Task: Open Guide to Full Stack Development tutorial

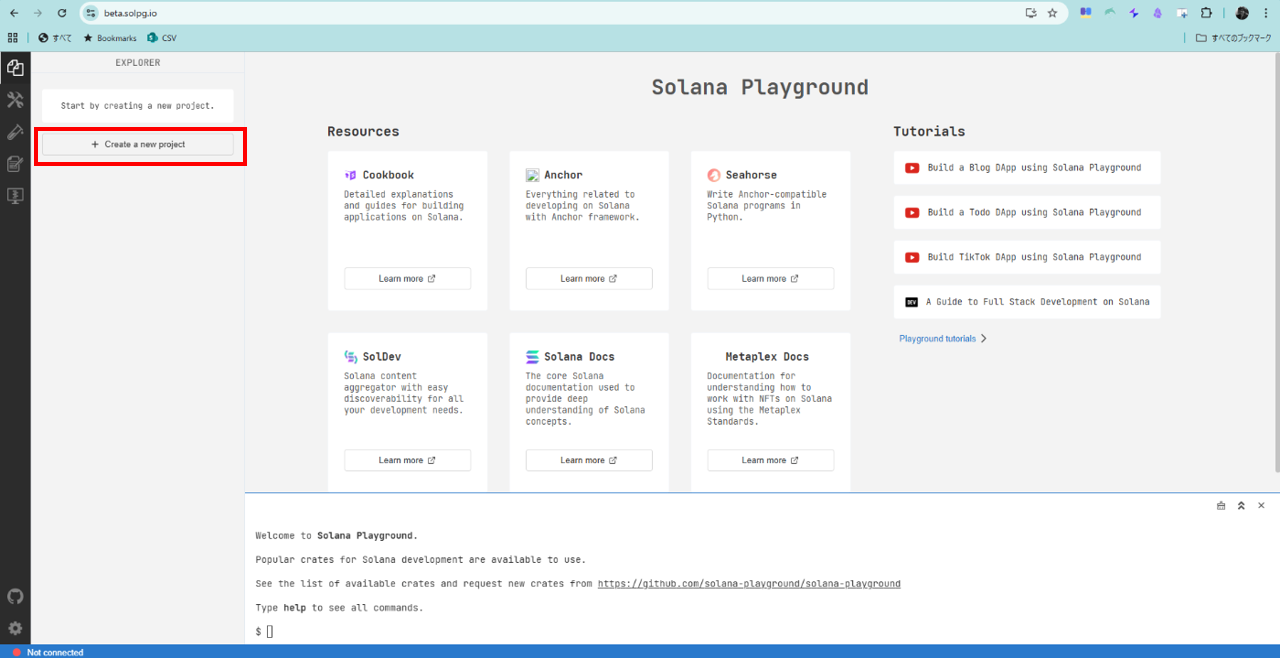Action: [x=1027, y=302]
